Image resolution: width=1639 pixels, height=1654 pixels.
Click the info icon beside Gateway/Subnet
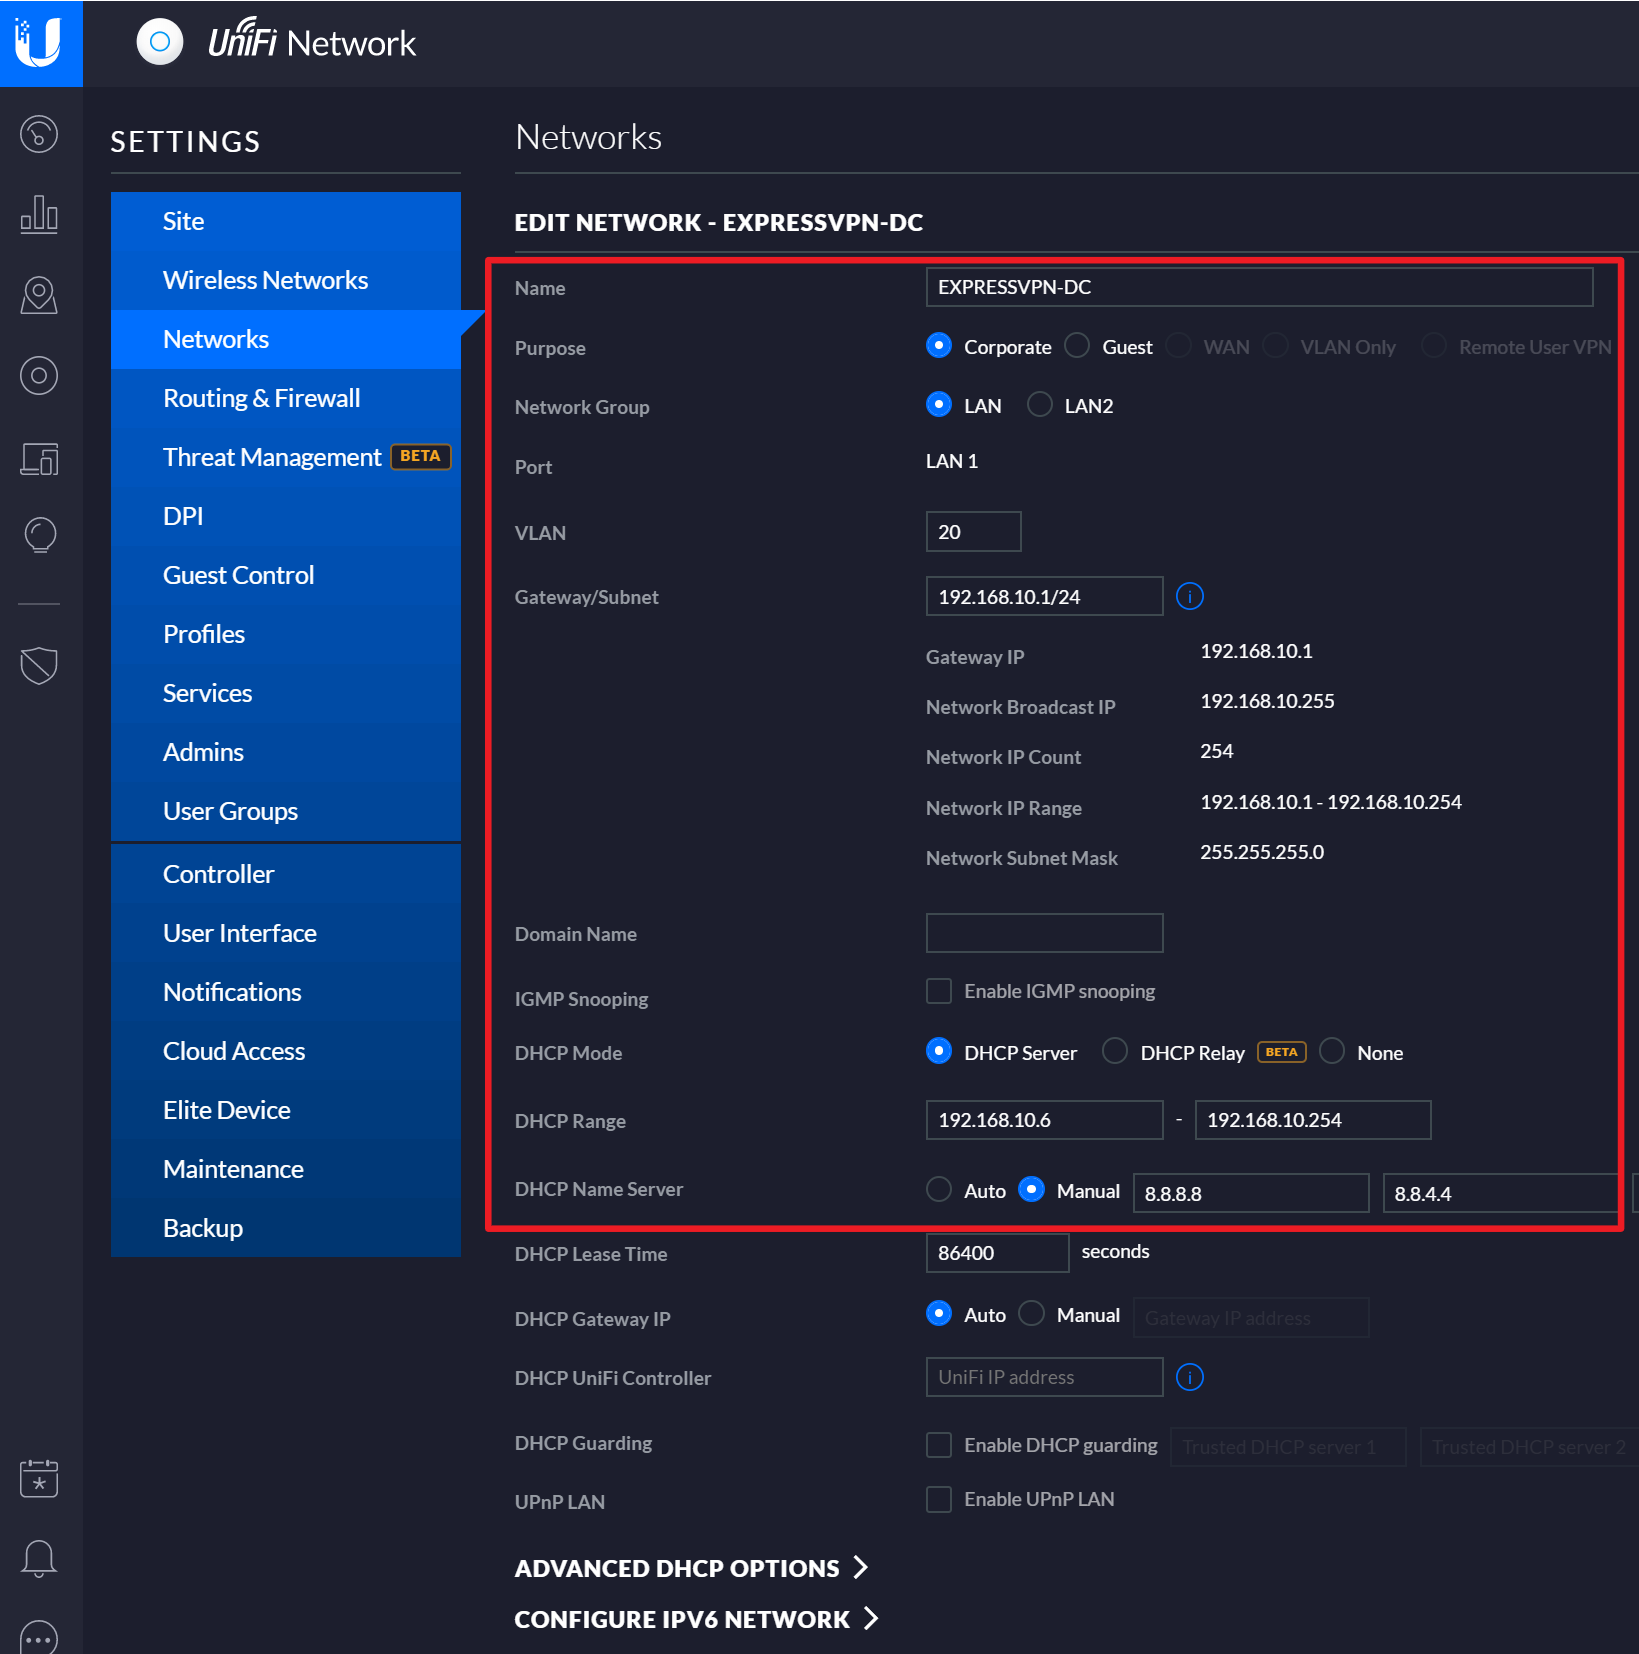[1189, 597]
